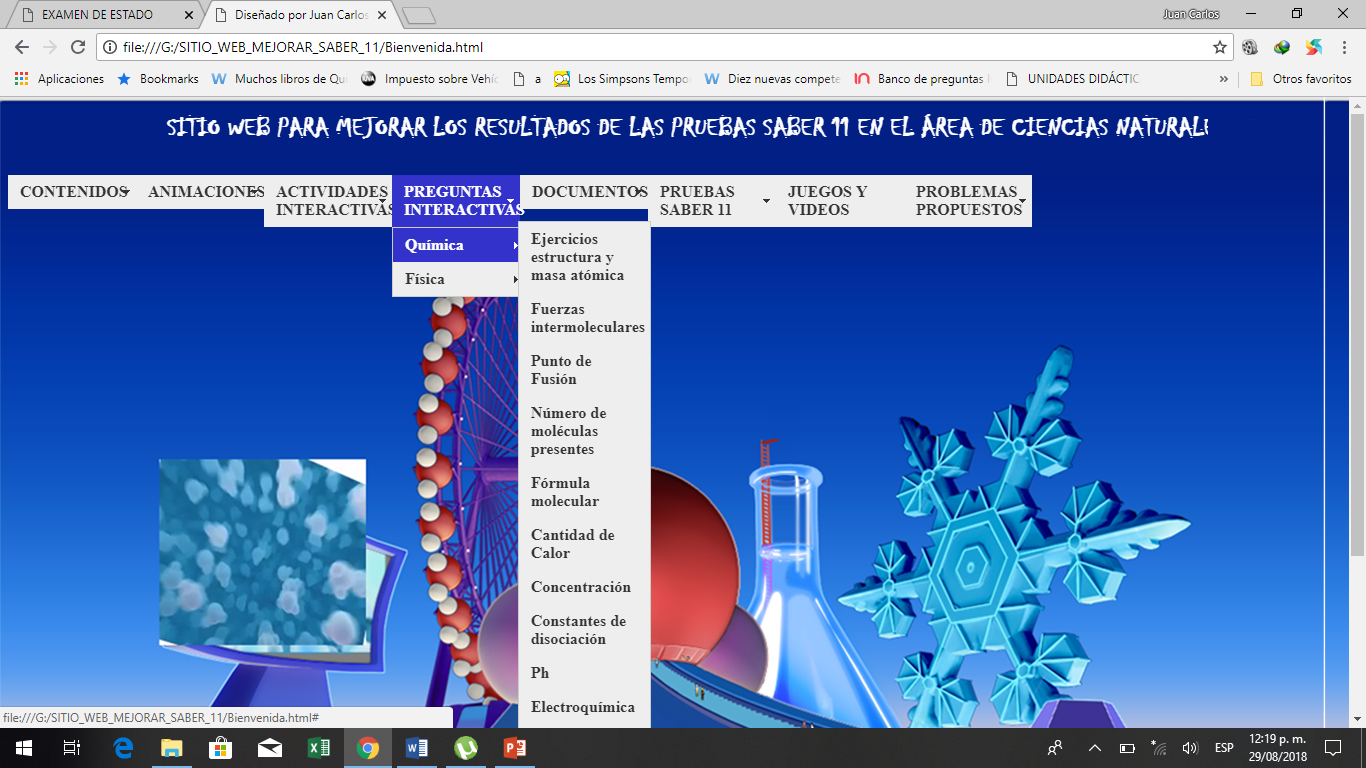Open Excel from the taskbar

(318, 747)
